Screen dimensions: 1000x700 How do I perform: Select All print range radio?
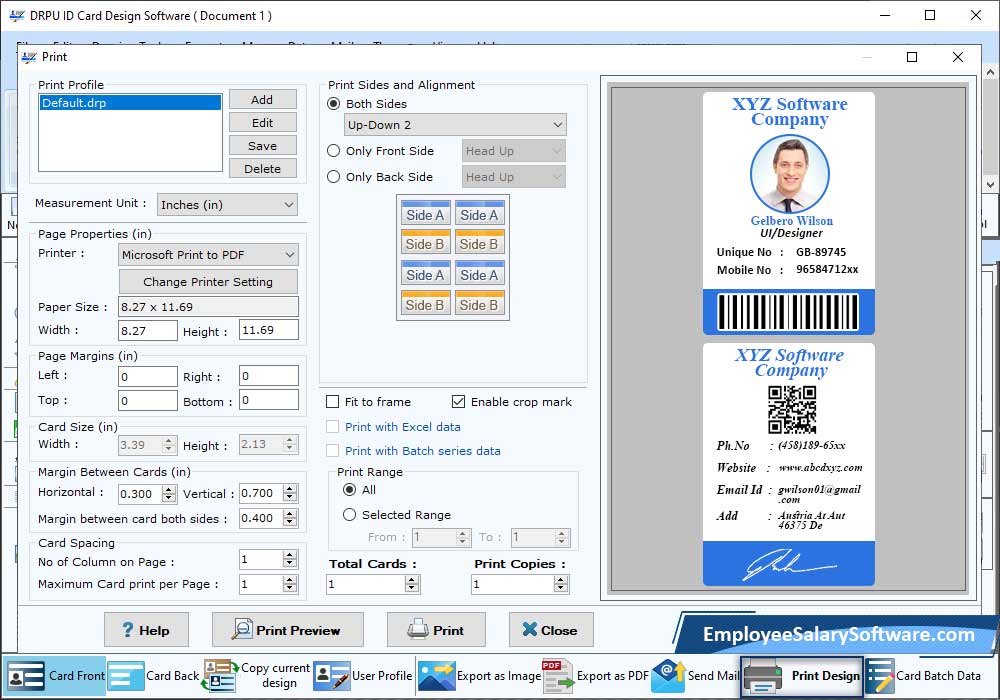(x=349, y=490)
